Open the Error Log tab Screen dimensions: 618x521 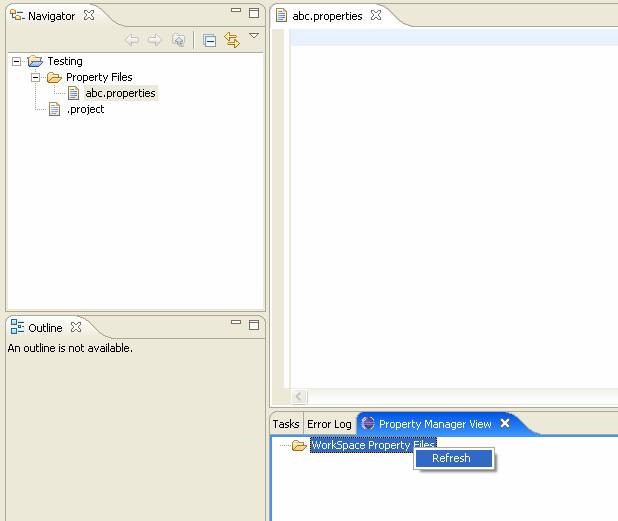329,424
